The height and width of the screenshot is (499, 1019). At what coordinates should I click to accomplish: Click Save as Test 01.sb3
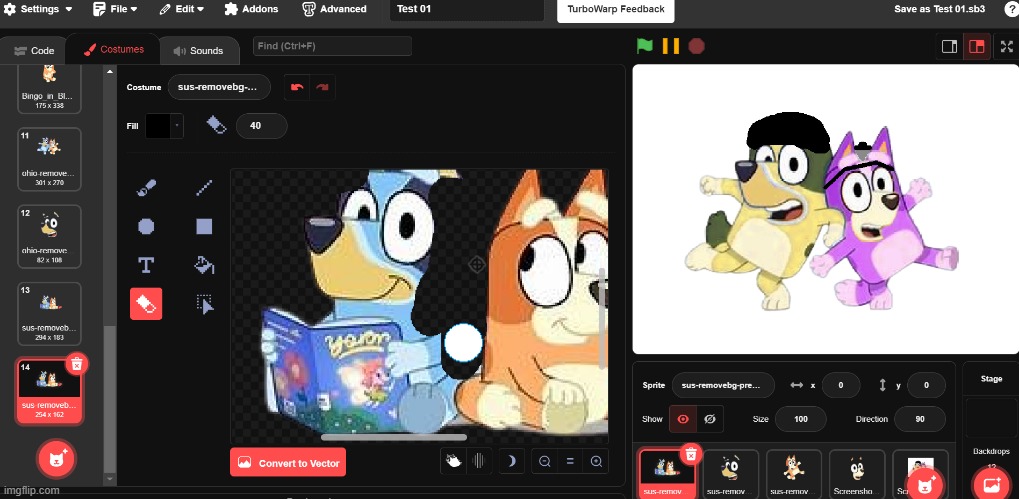939,9
